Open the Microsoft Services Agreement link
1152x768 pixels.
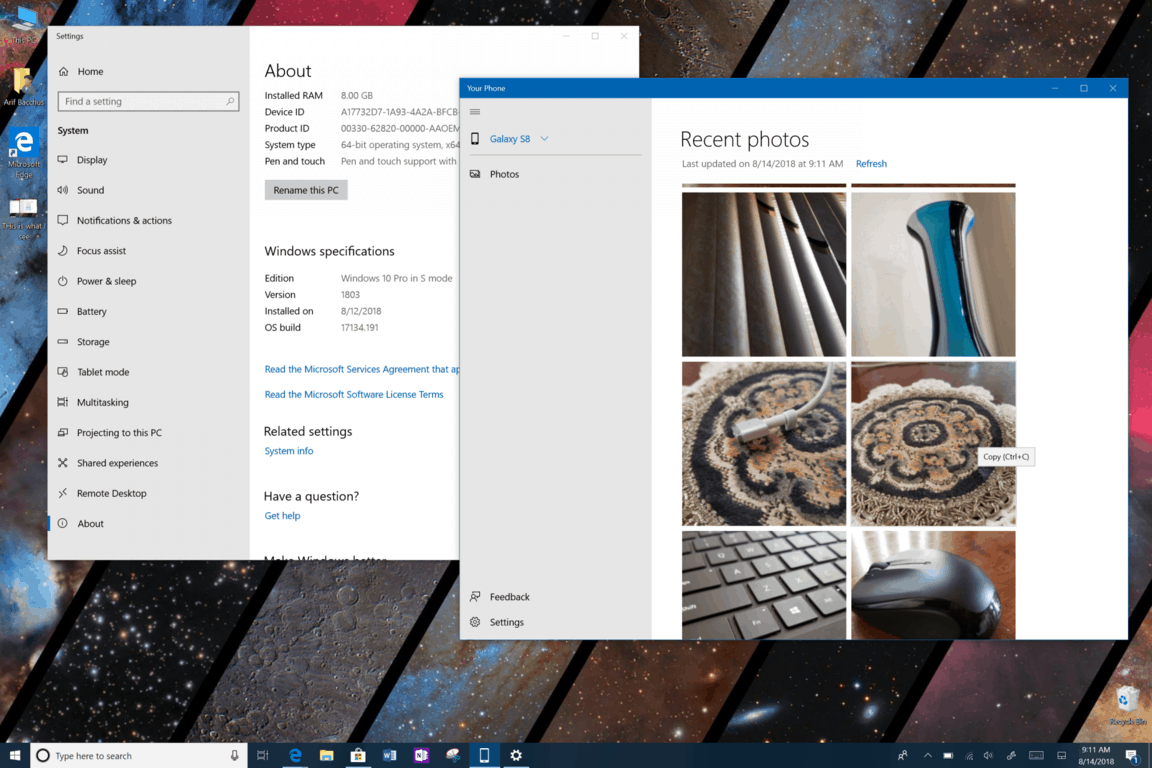[362, 369]
